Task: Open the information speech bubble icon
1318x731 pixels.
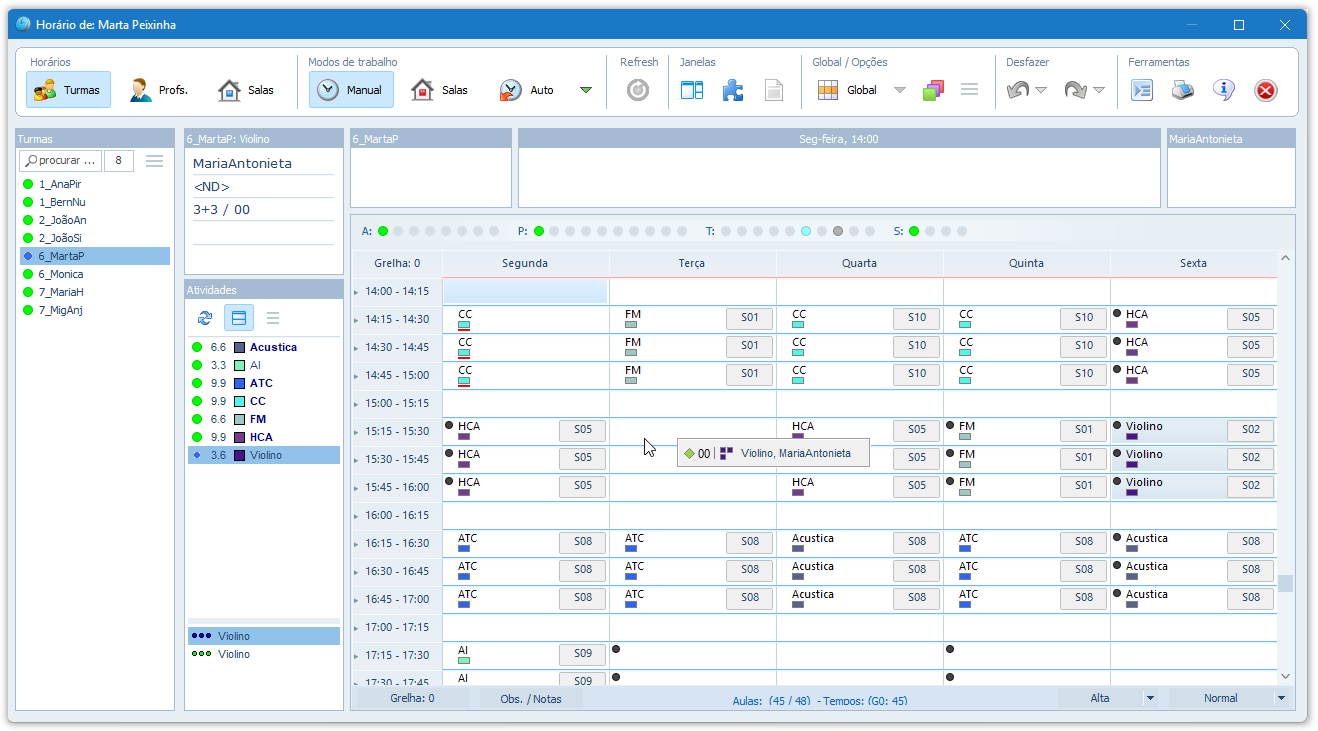Action: 1224,90
